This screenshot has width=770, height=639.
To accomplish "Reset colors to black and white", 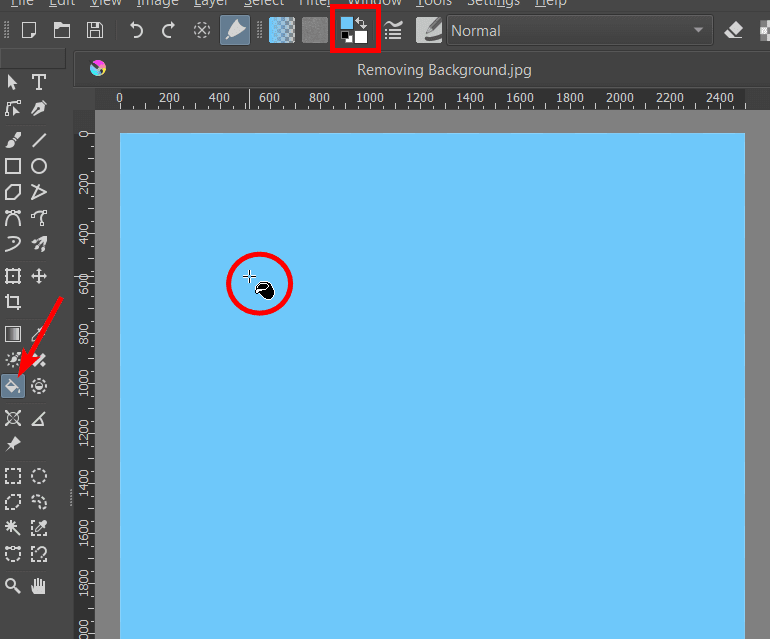I will 346,37.
